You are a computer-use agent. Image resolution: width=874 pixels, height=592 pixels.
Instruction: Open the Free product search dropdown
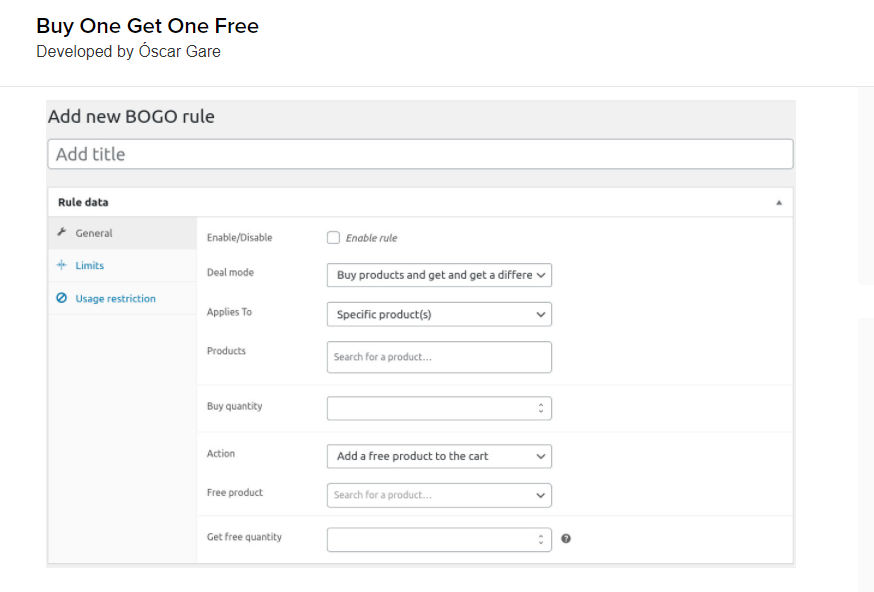[x=439, y=495]
